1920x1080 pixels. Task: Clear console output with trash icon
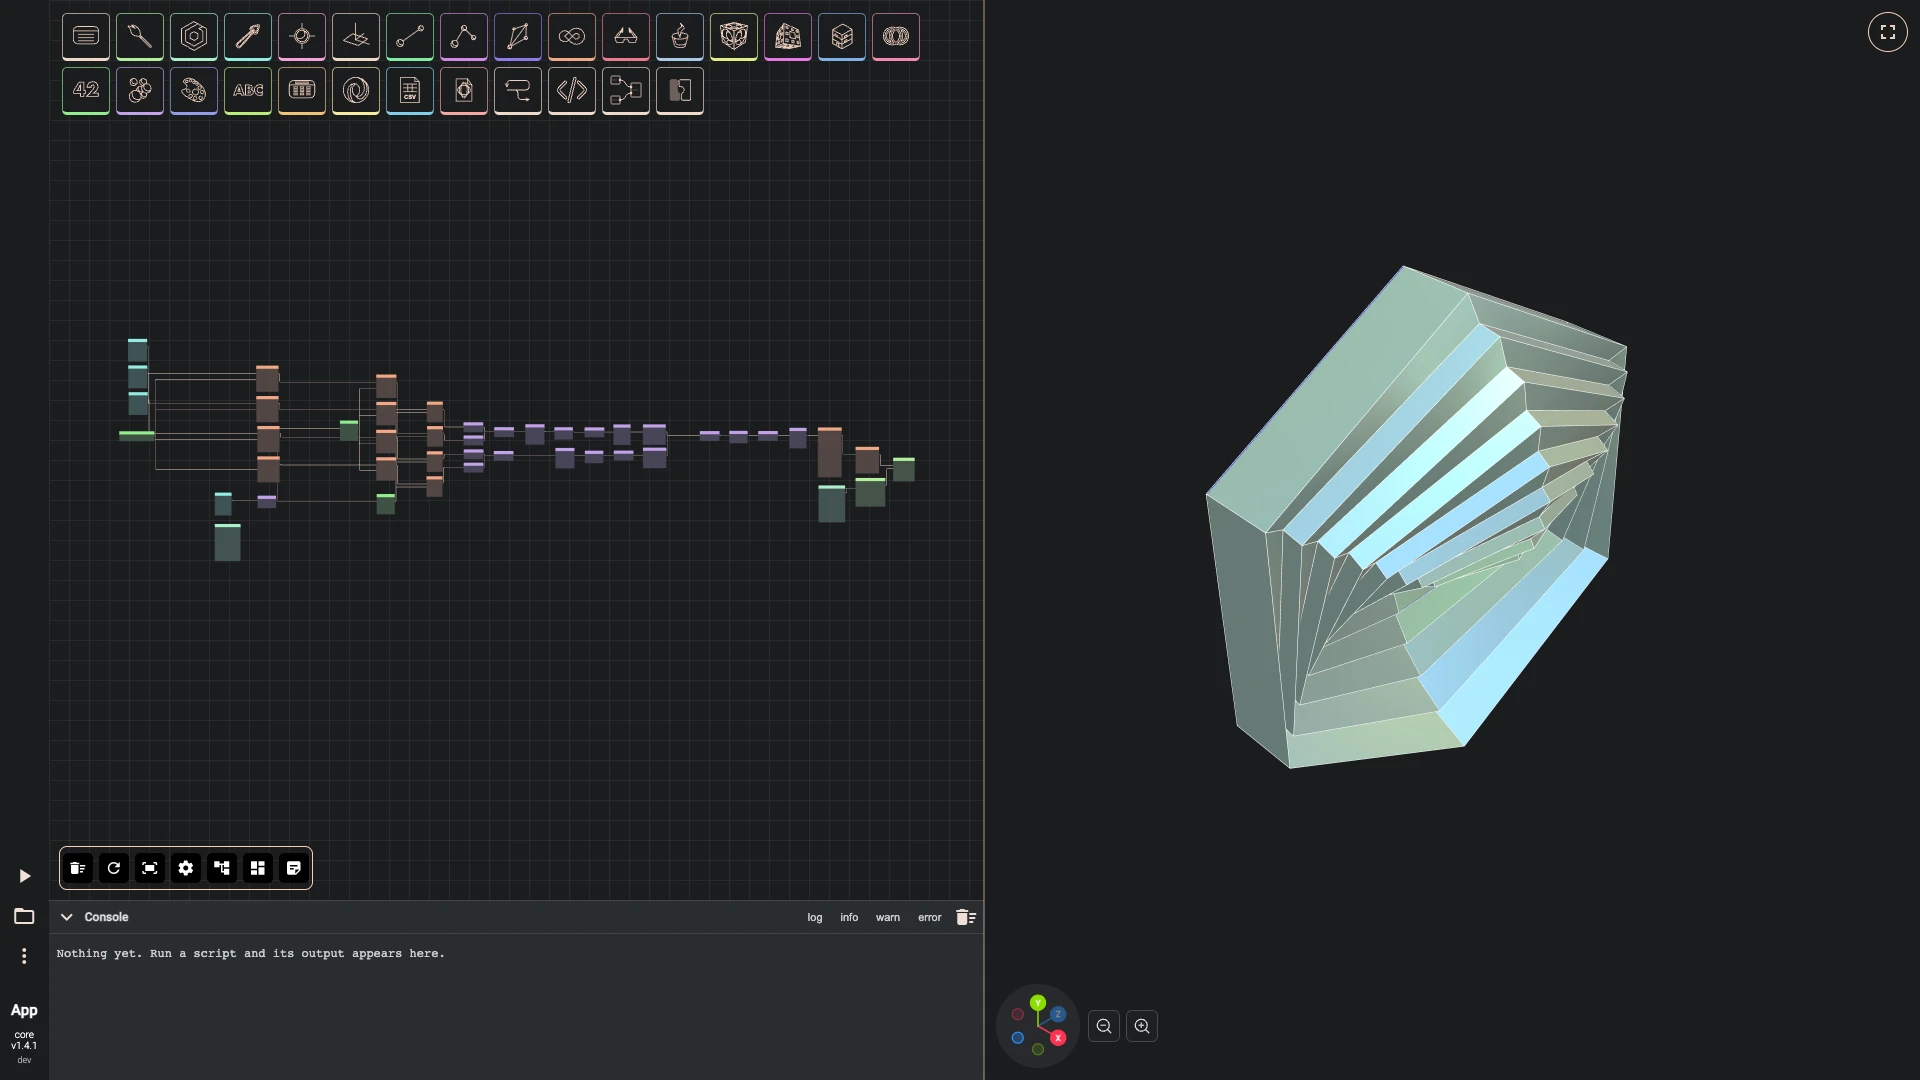(x=966, y=917)
